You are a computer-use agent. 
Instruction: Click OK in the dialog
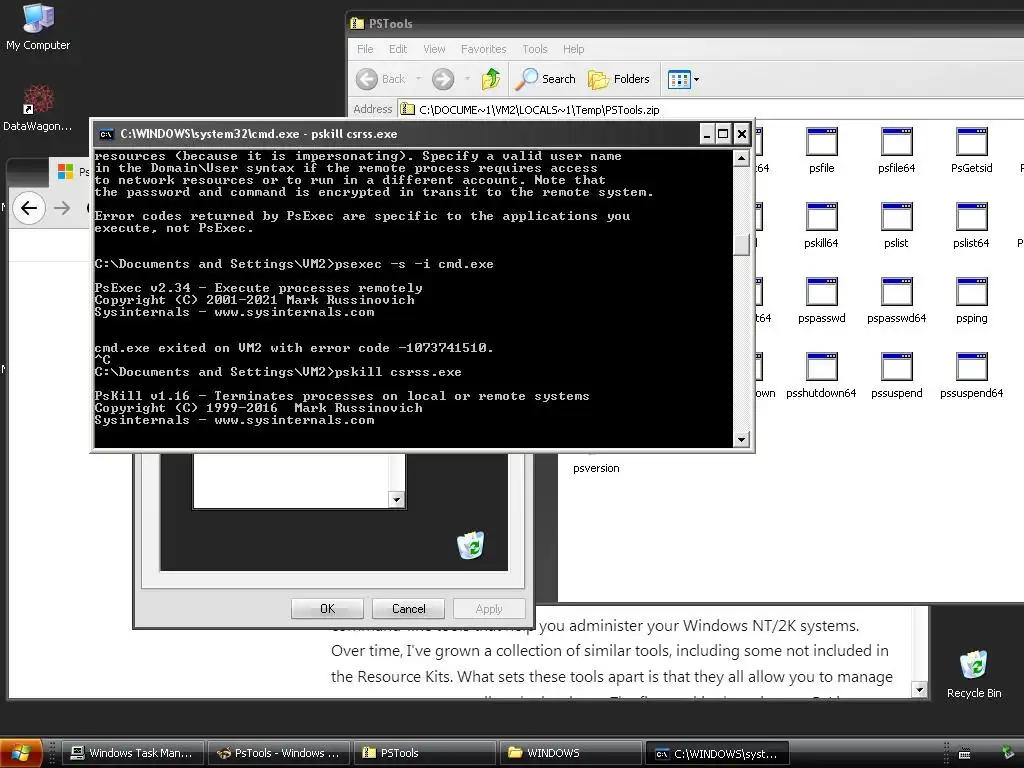tap(327, 609)
